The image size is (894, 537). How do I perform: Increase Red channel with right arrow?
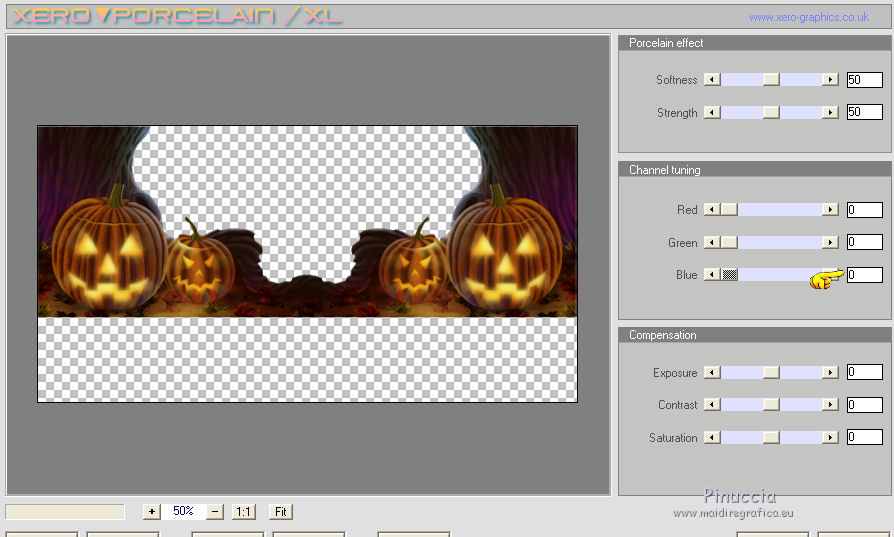[830, 209]
